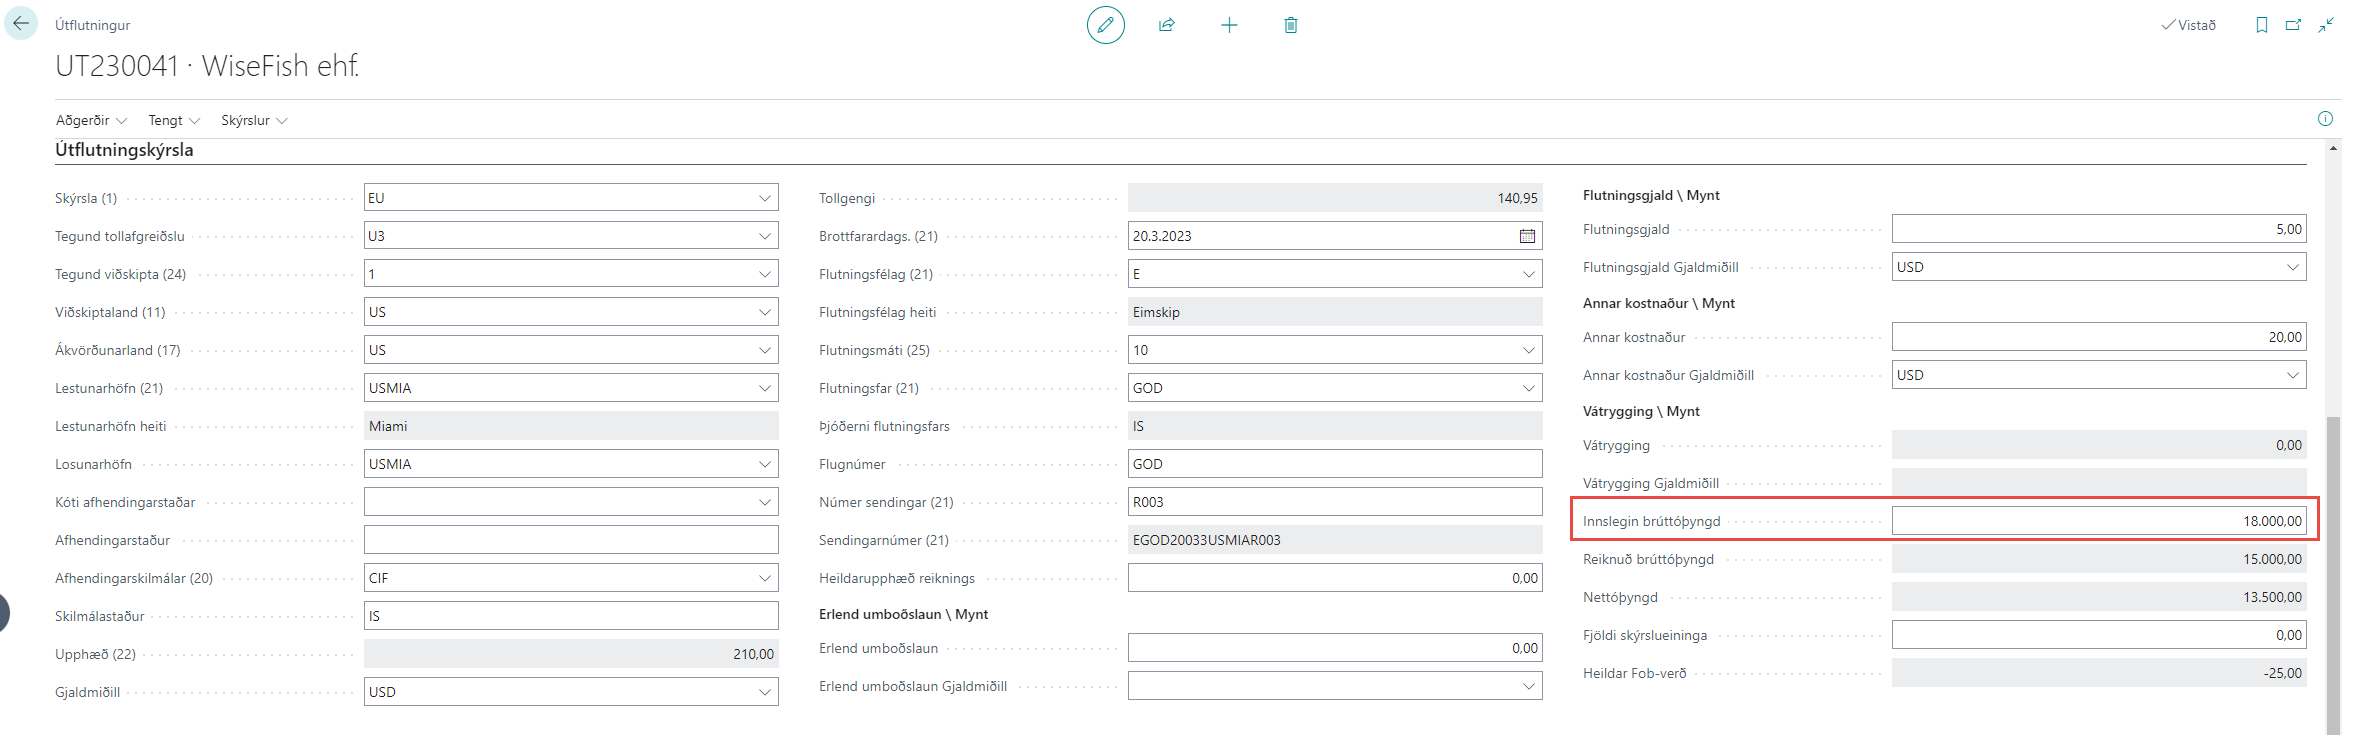Image resolution: width=2357 pixels, height=735 pixels.
Task: Open the Viðskiptaland (11) dropdown
Action: pos(765,312)
